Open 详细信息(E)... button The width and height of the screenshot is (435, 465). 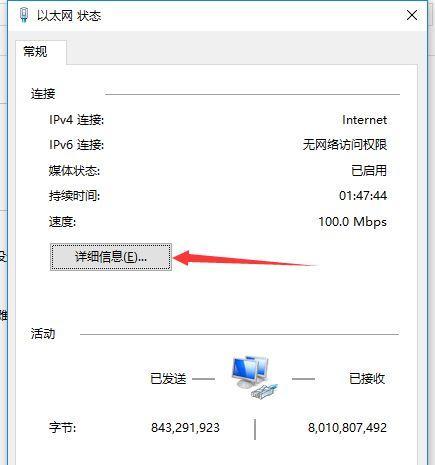click(111, 257)
